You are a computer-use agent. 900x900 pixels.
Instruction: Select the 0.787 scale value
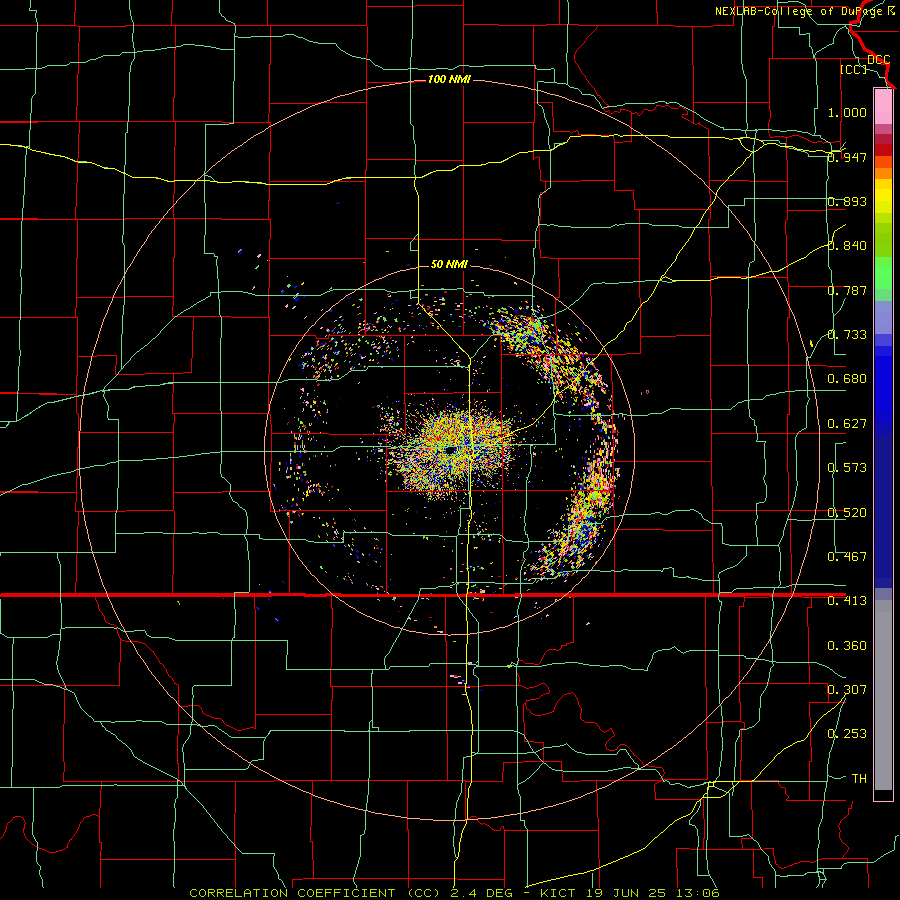tap(847, 290)
